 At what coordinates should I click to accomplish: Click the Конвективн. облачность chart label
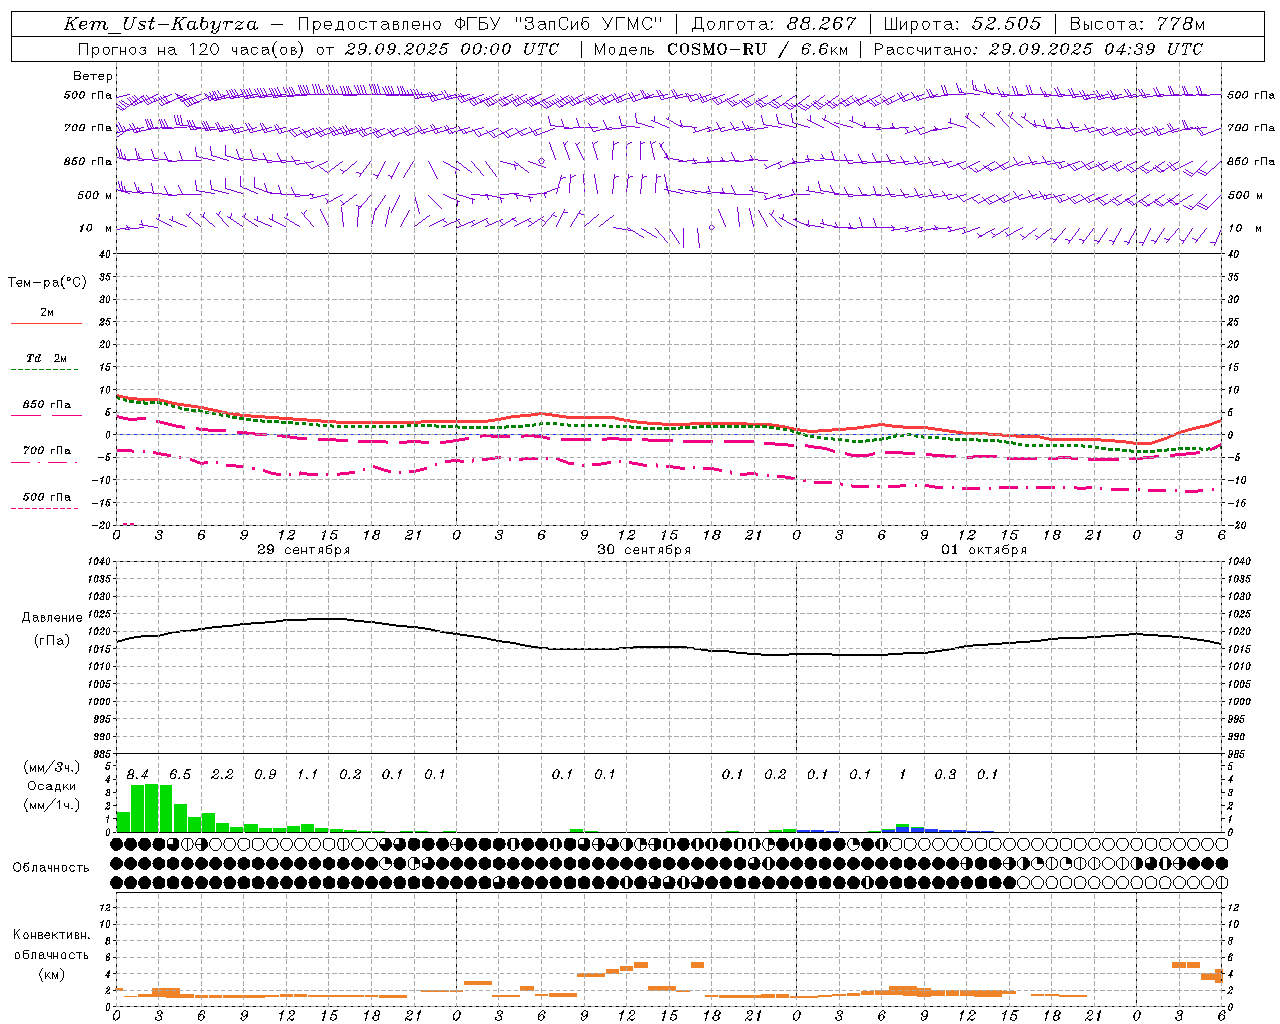51,954
